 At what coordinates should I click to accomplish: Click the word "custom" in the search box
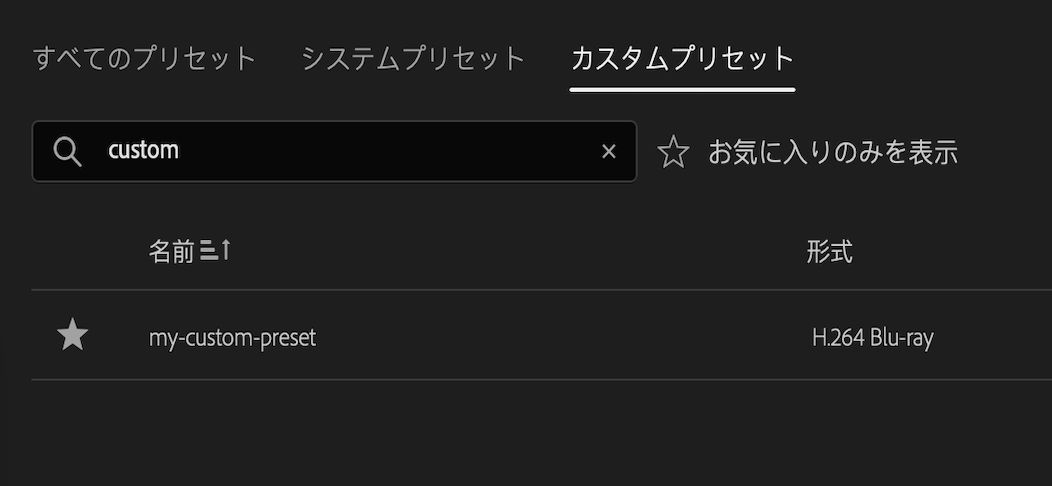pyautogui.click(x=143, y=151)
